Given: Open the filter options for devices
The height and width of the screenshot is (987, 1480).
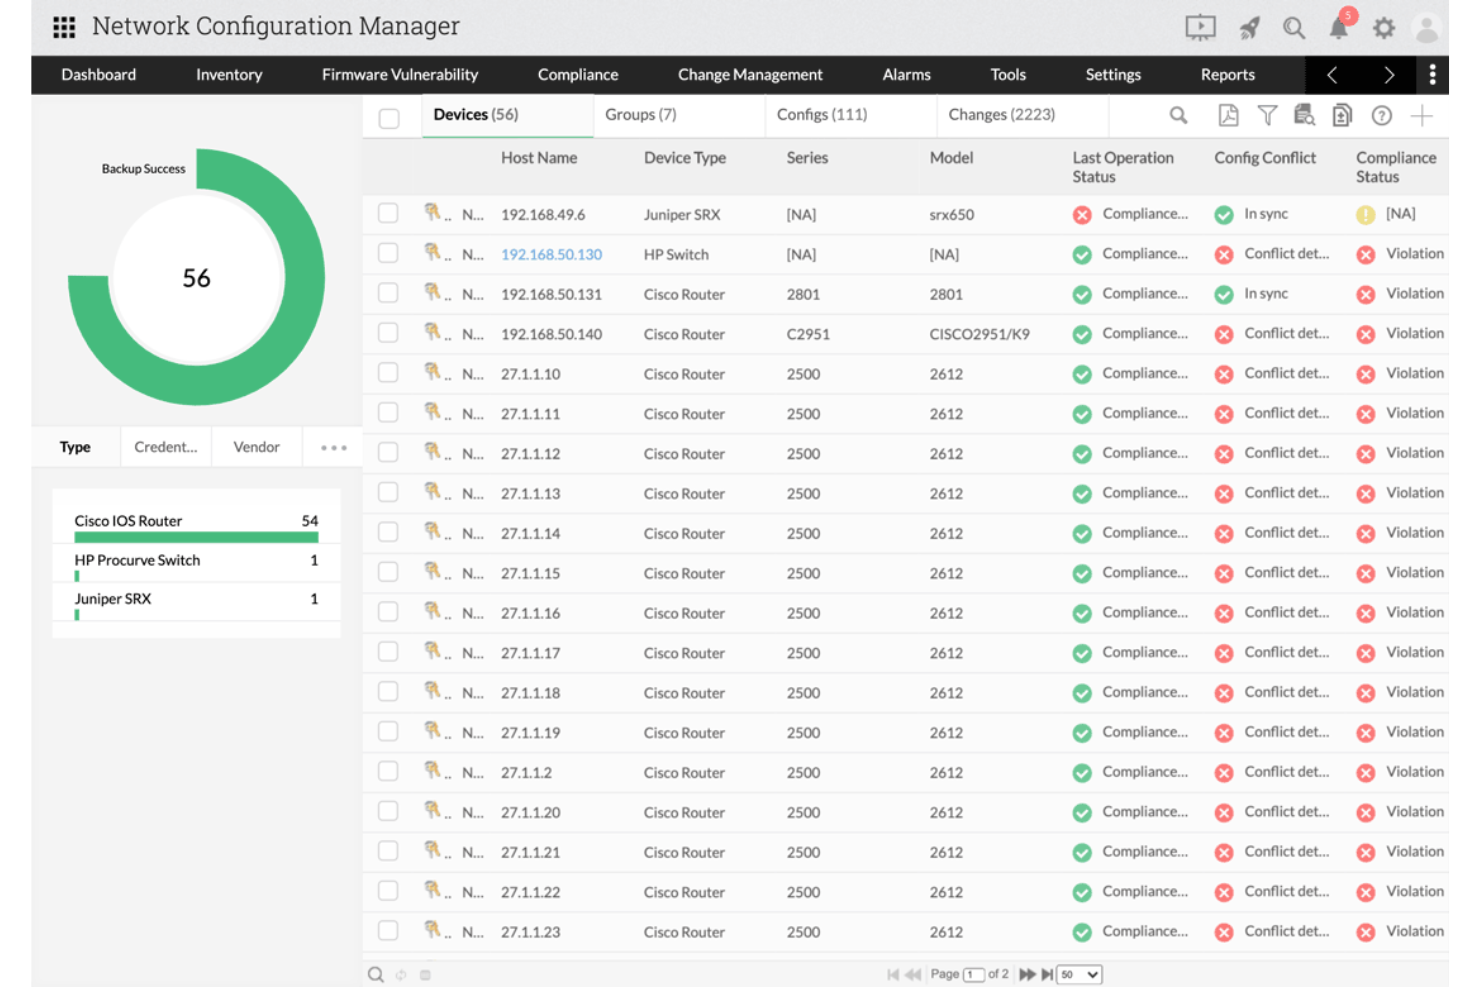Looking at the screenshot, I should [1267, 115].
